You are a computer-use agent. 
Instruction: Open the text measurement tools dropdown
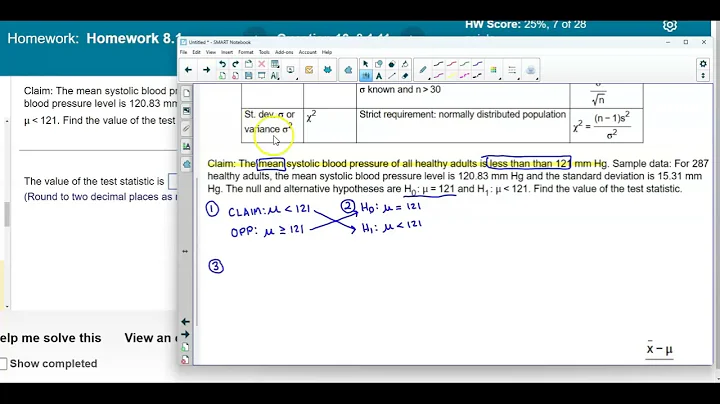275,76
